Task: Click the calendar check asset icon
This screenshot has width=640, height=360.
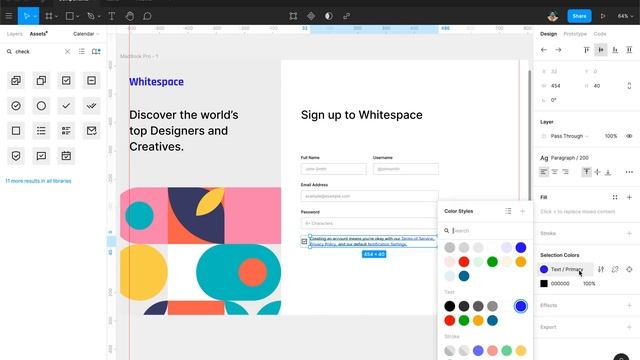Action: 66,156
